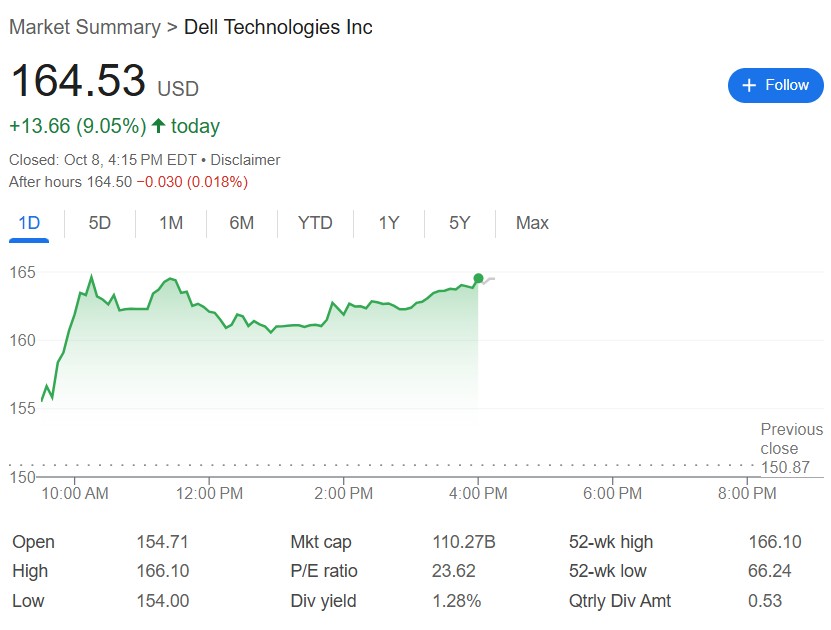The image size is (831, 630).
Task: Switch to the 5Y chart tab
Action: tap(460, 223)
